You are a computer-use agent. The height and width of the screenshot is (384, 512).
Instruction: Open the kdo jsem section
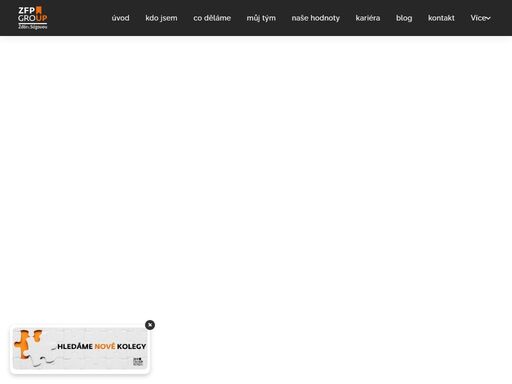161,18
